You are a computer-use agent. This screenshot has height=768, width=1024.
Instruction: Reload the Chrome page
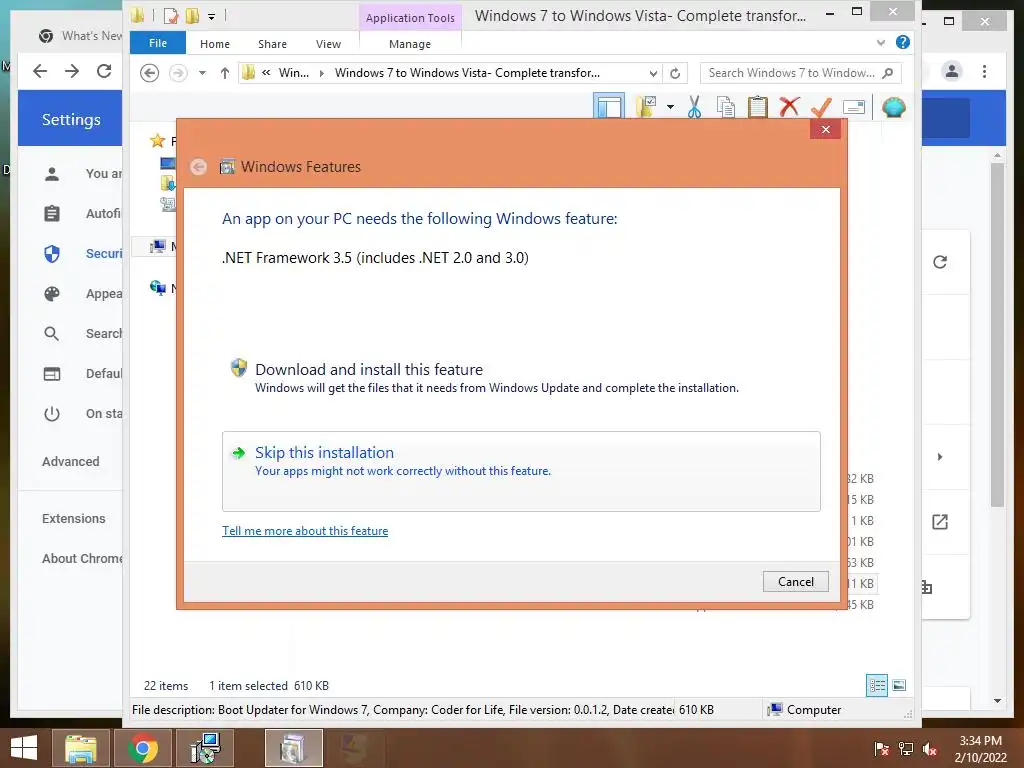[x=104, y=71]
